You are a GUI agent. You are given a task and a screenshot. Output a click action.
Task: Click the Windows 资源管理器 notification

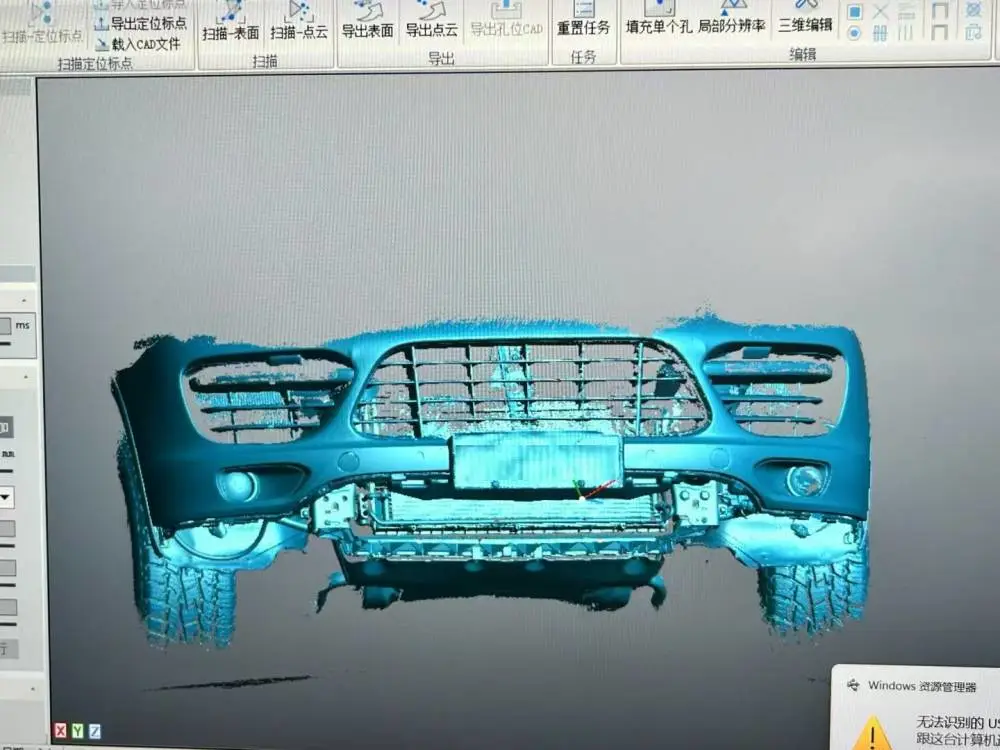pyautogui.click(x=916, y=708)
